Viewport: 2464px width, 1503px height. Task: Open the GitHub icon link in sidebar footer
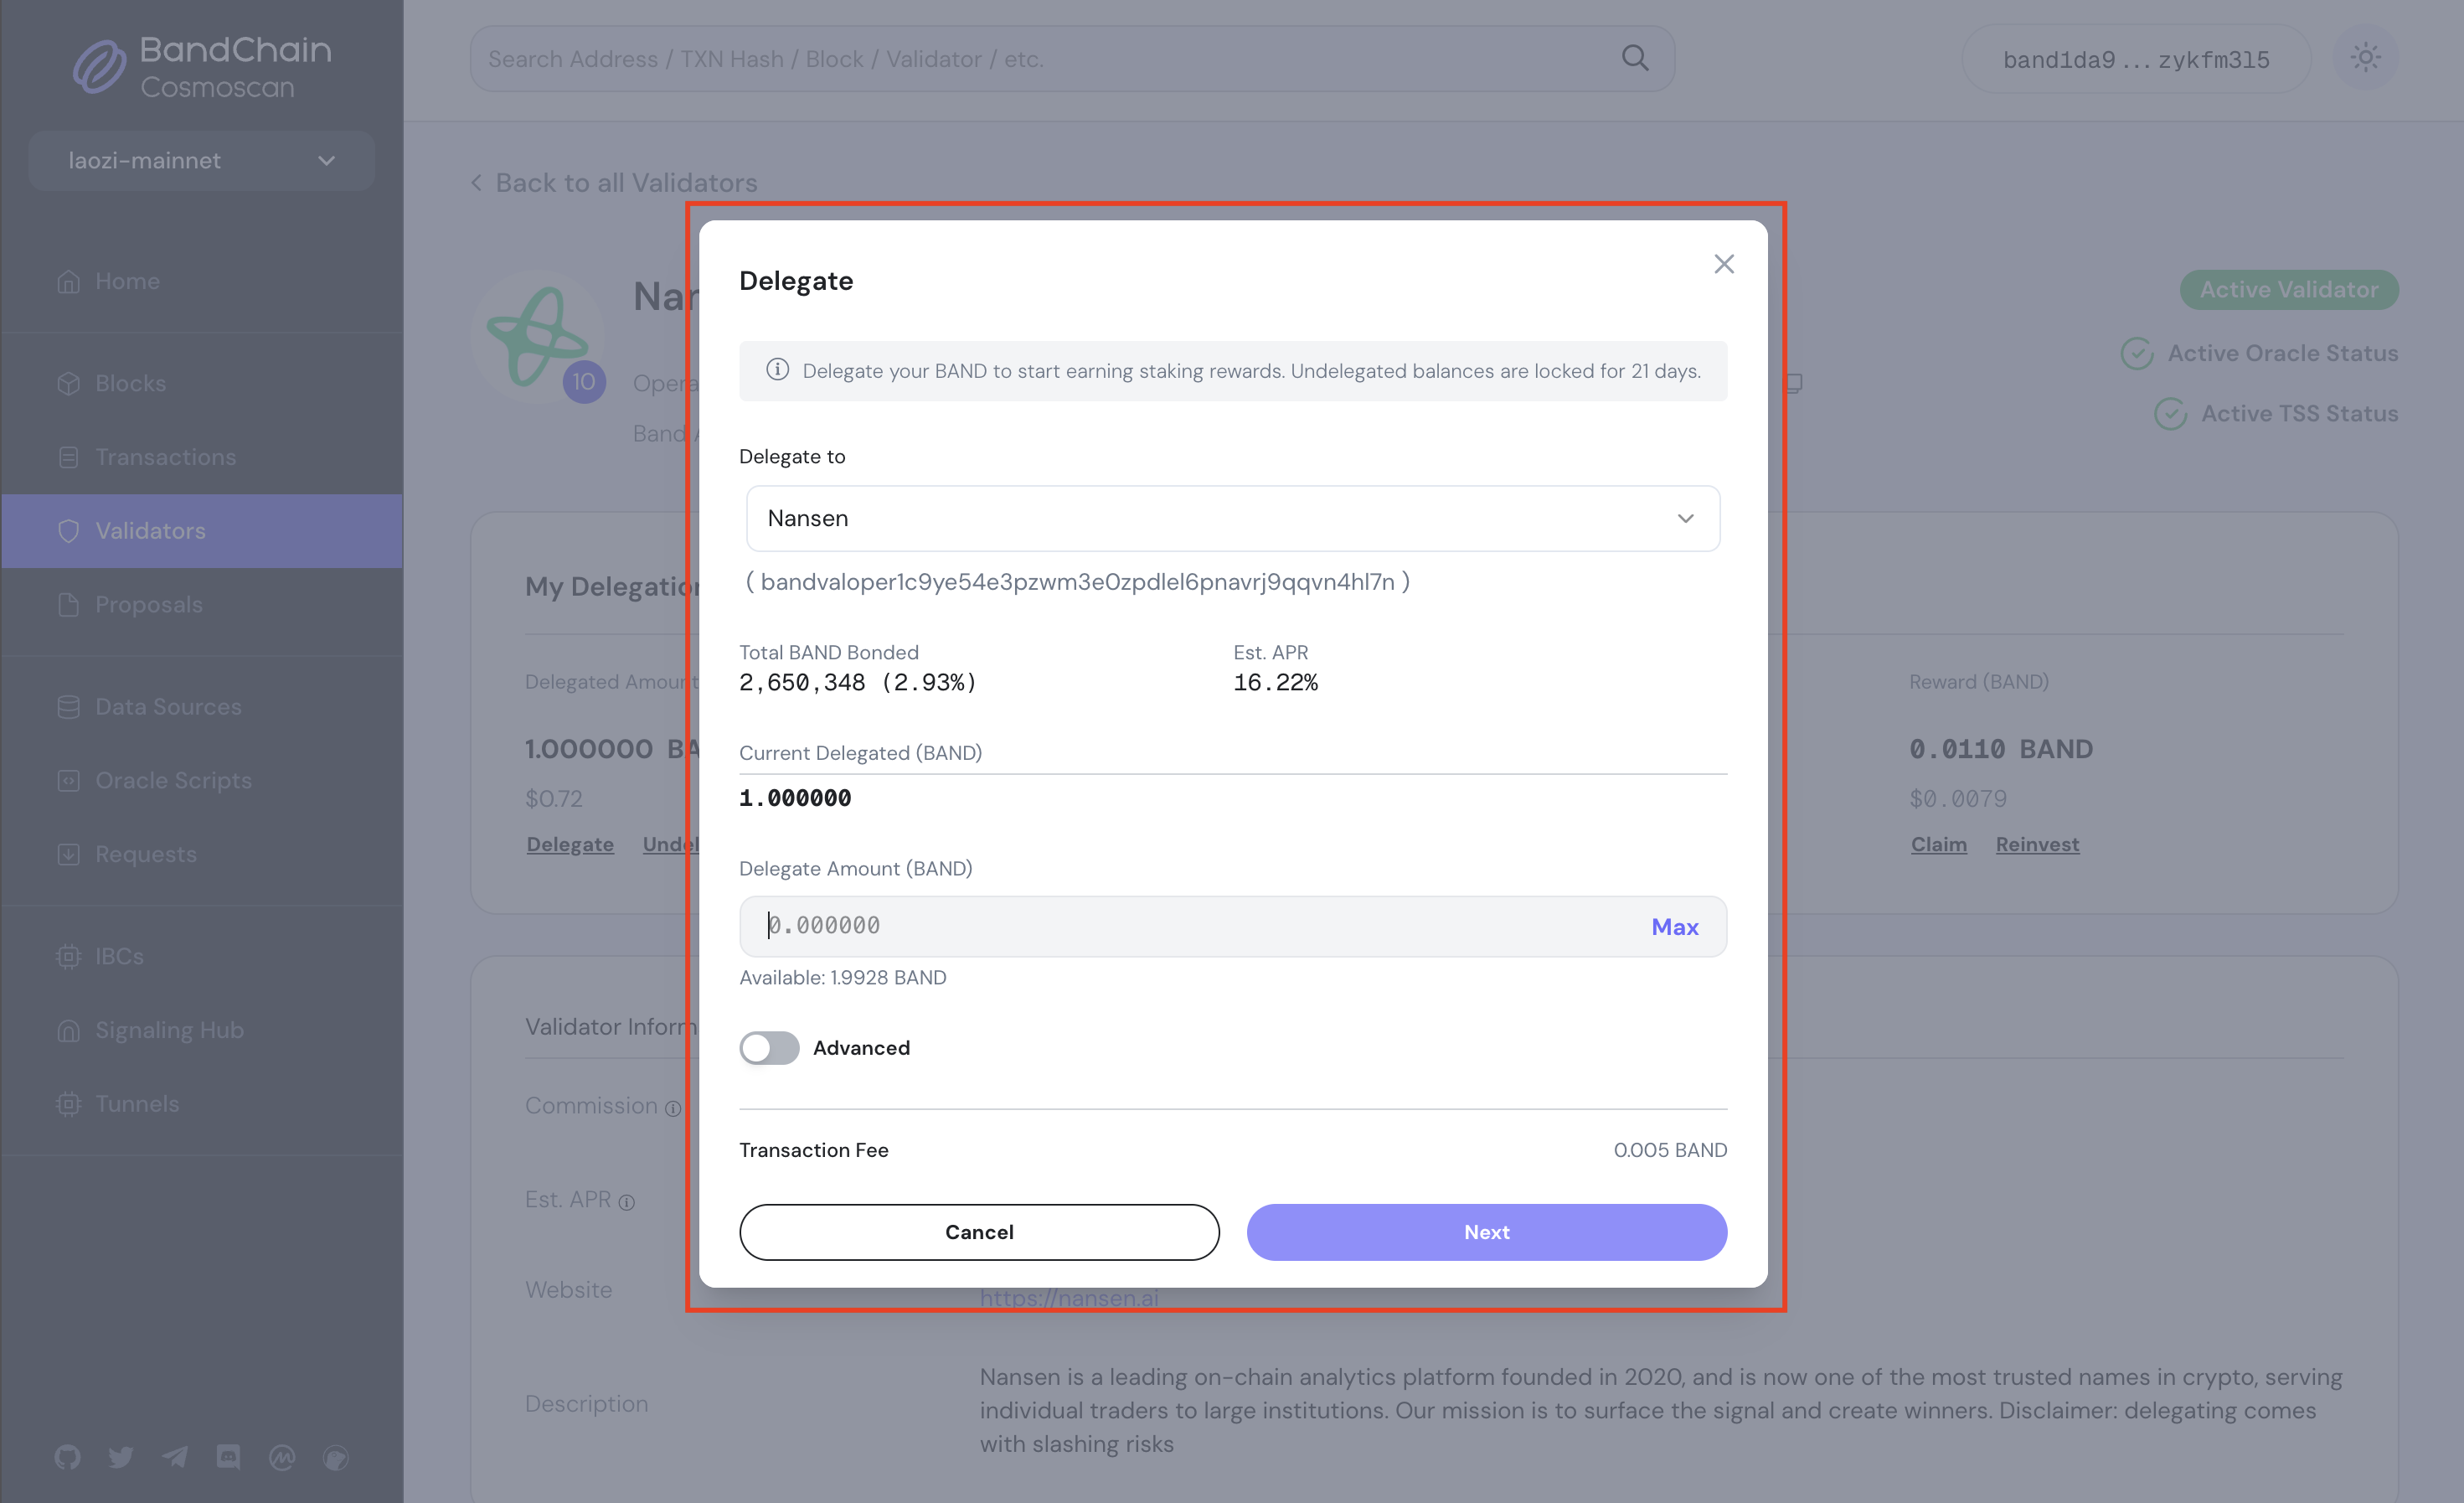[x=68, y=1457]
